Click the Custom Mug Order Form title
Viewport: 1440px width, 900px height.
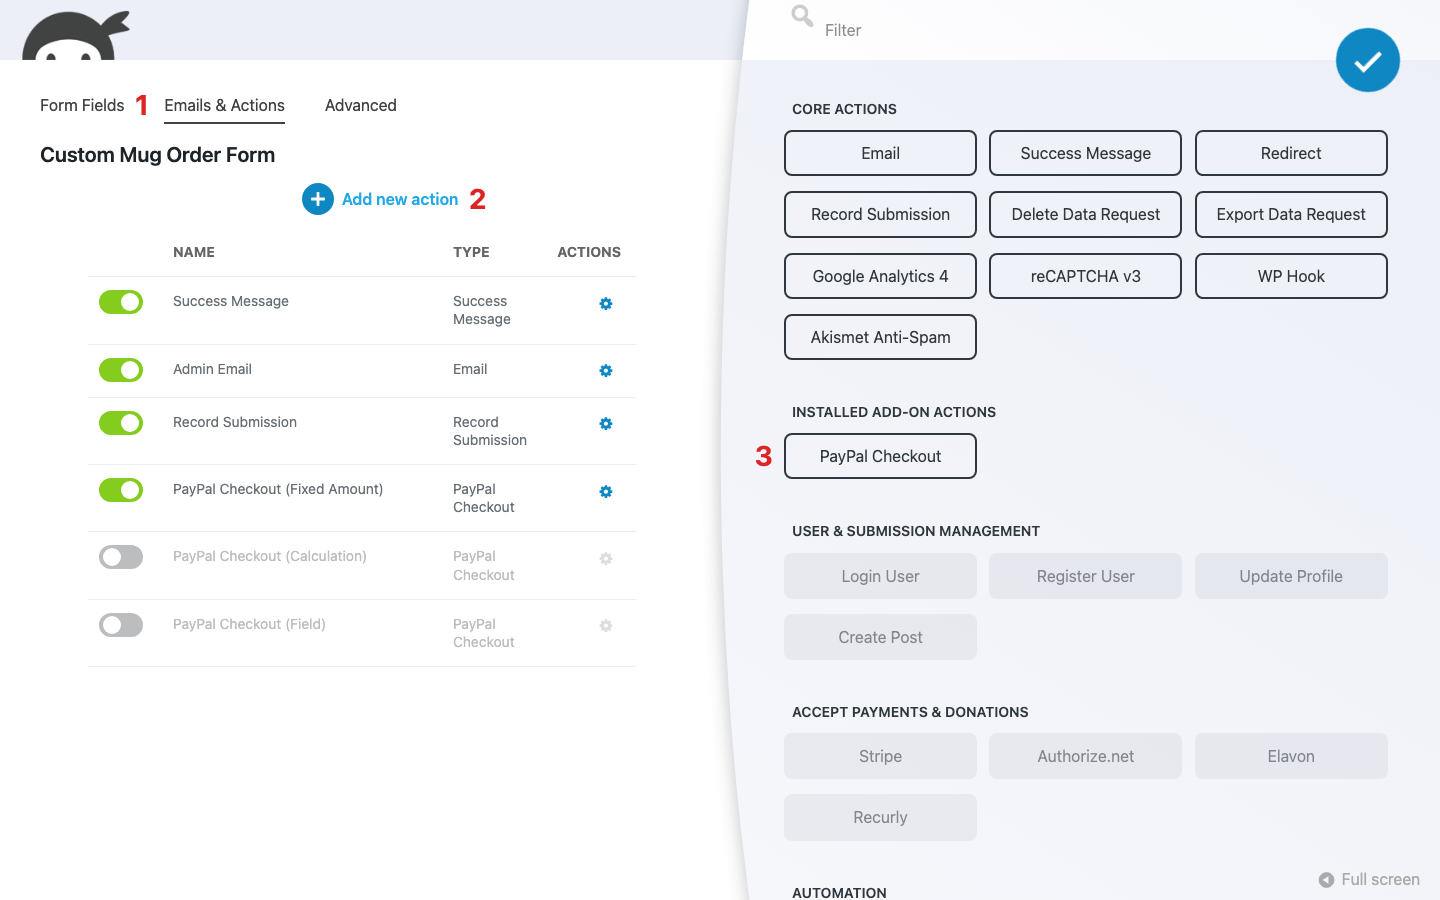pyautogui.click(x=157, y=155)
